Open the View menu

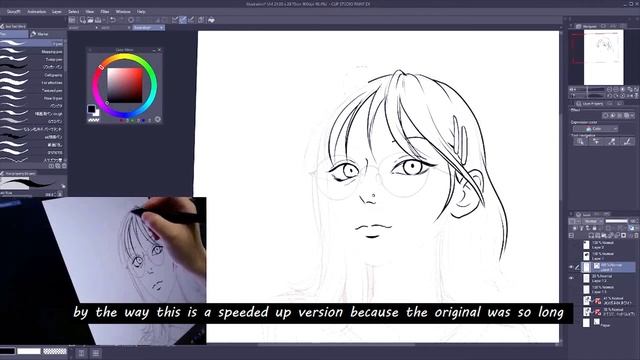pos(90,11)
